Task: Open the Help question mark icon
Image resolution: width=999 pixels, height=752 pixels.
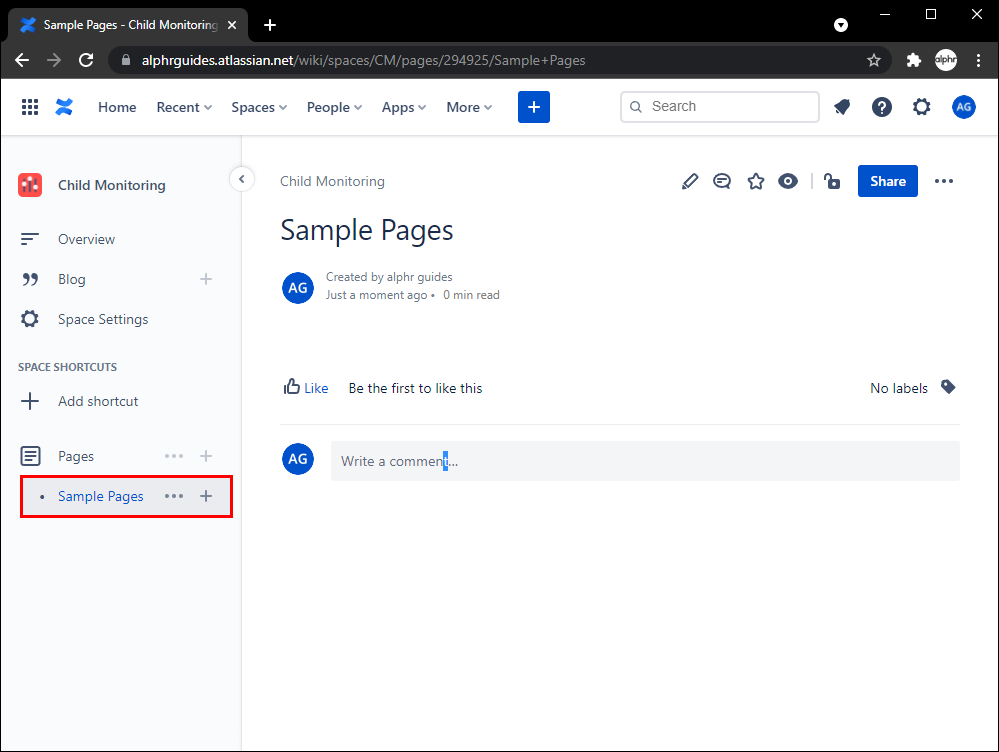Action: [881, 107]
